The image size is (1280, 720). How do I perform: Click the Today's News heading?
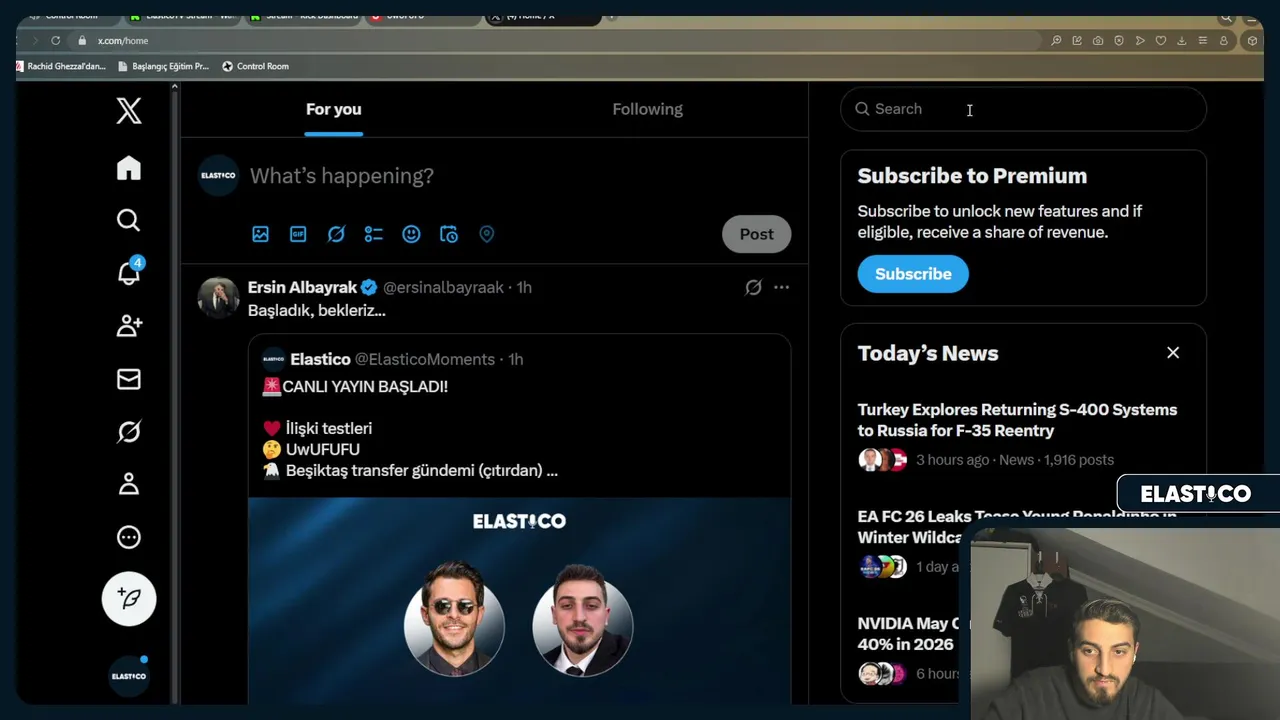click(x=928, y=353)
